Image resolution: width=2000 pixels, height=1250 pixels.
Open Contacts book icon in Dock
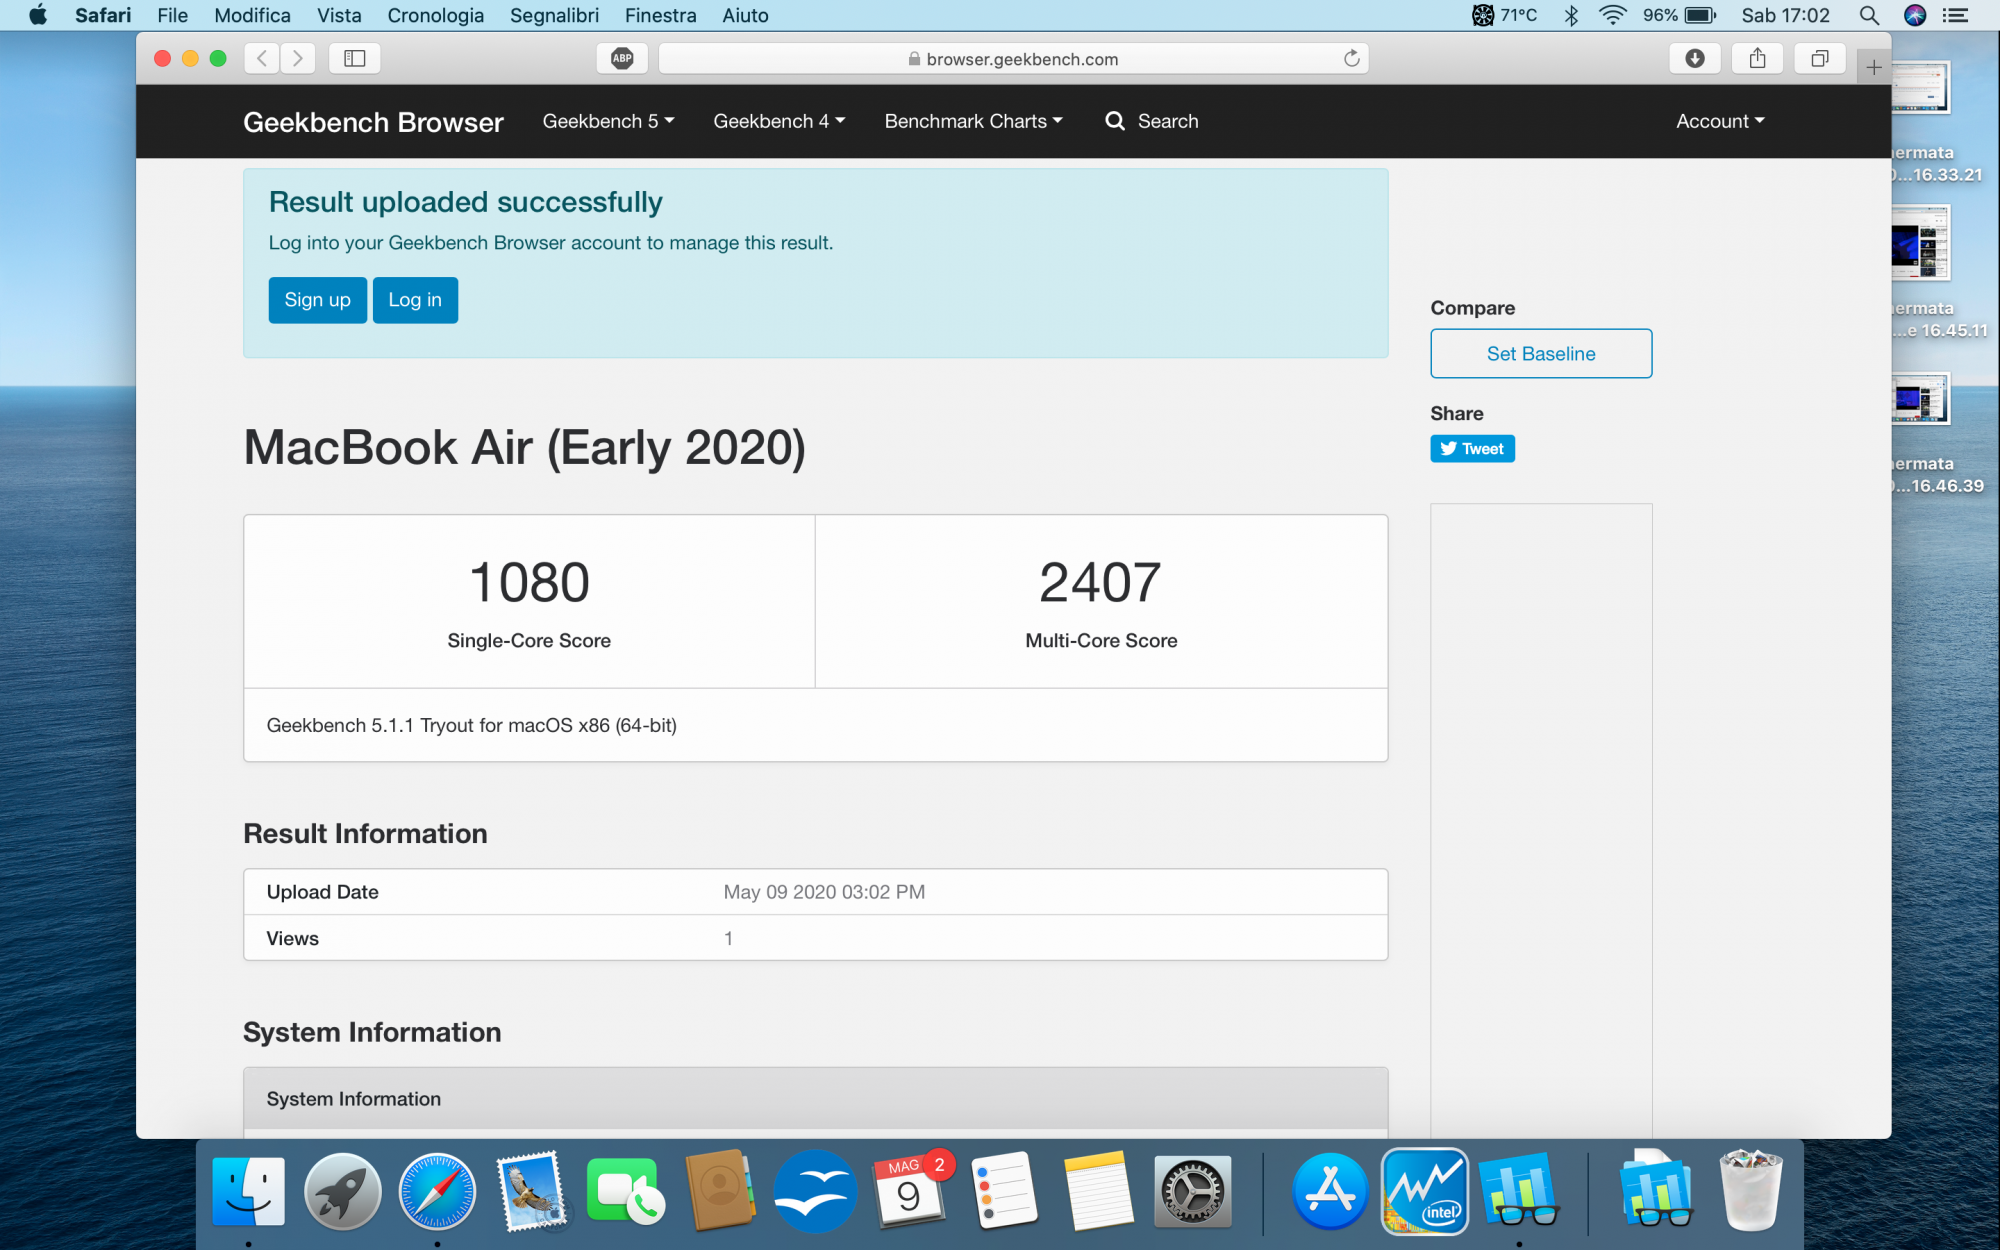coord(720,1190)
